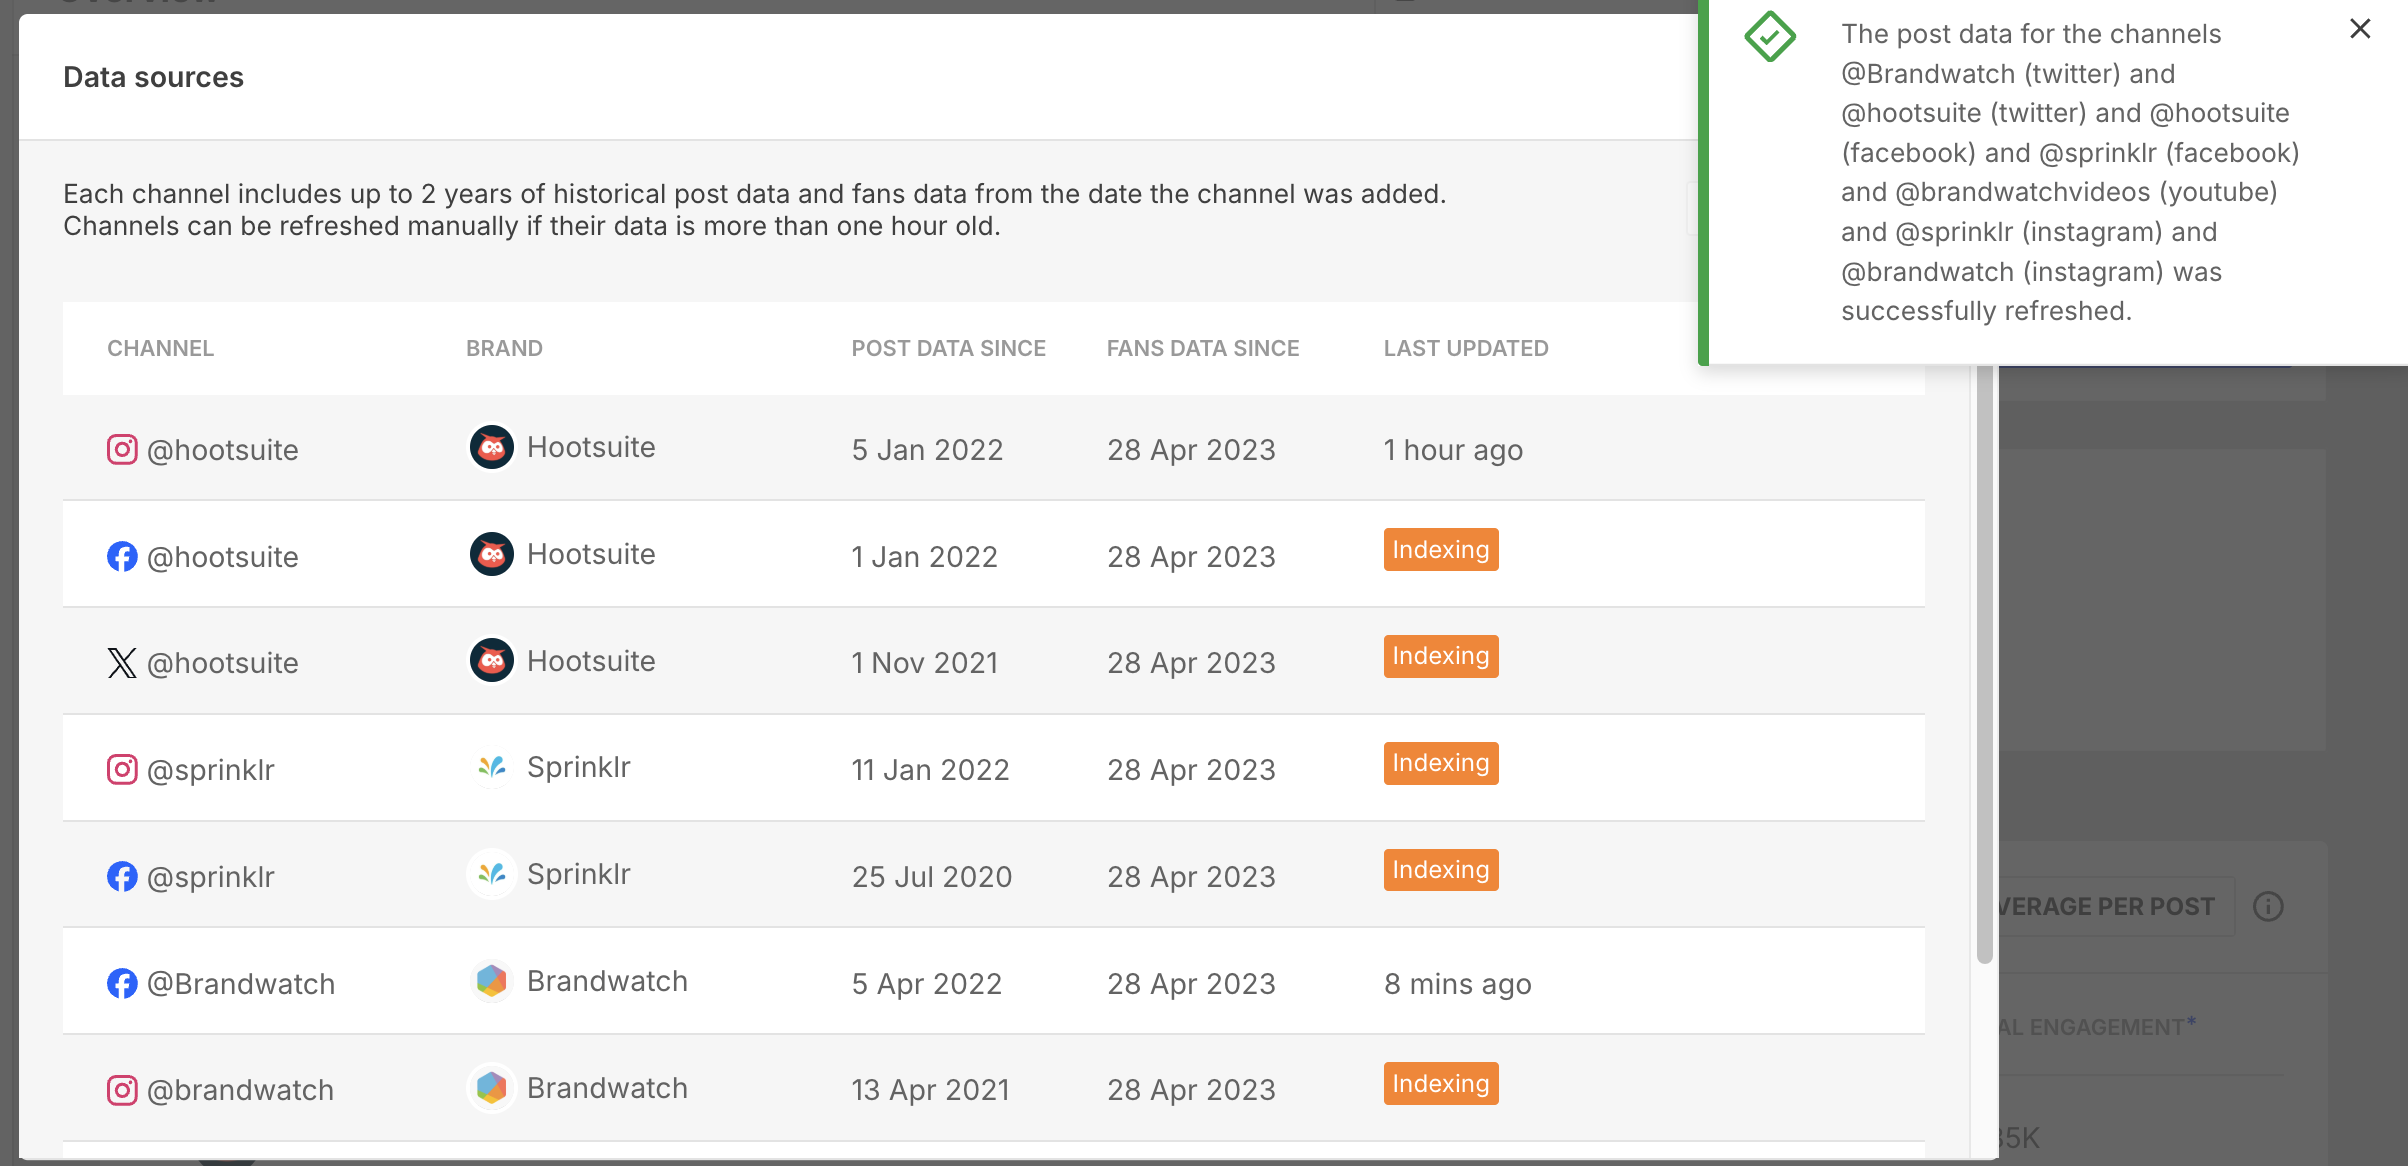Click info icon next to Average Per Post

coord(2268,906)
